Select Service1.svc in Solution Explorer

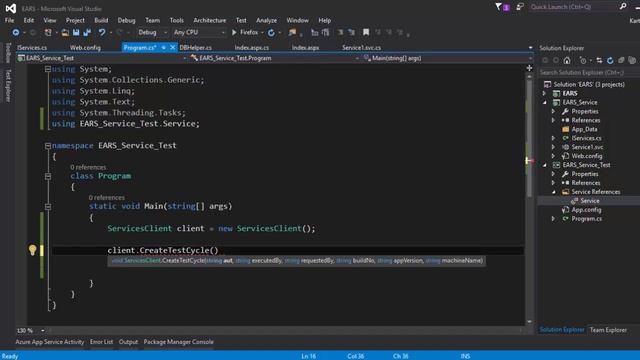click(587, 147)
